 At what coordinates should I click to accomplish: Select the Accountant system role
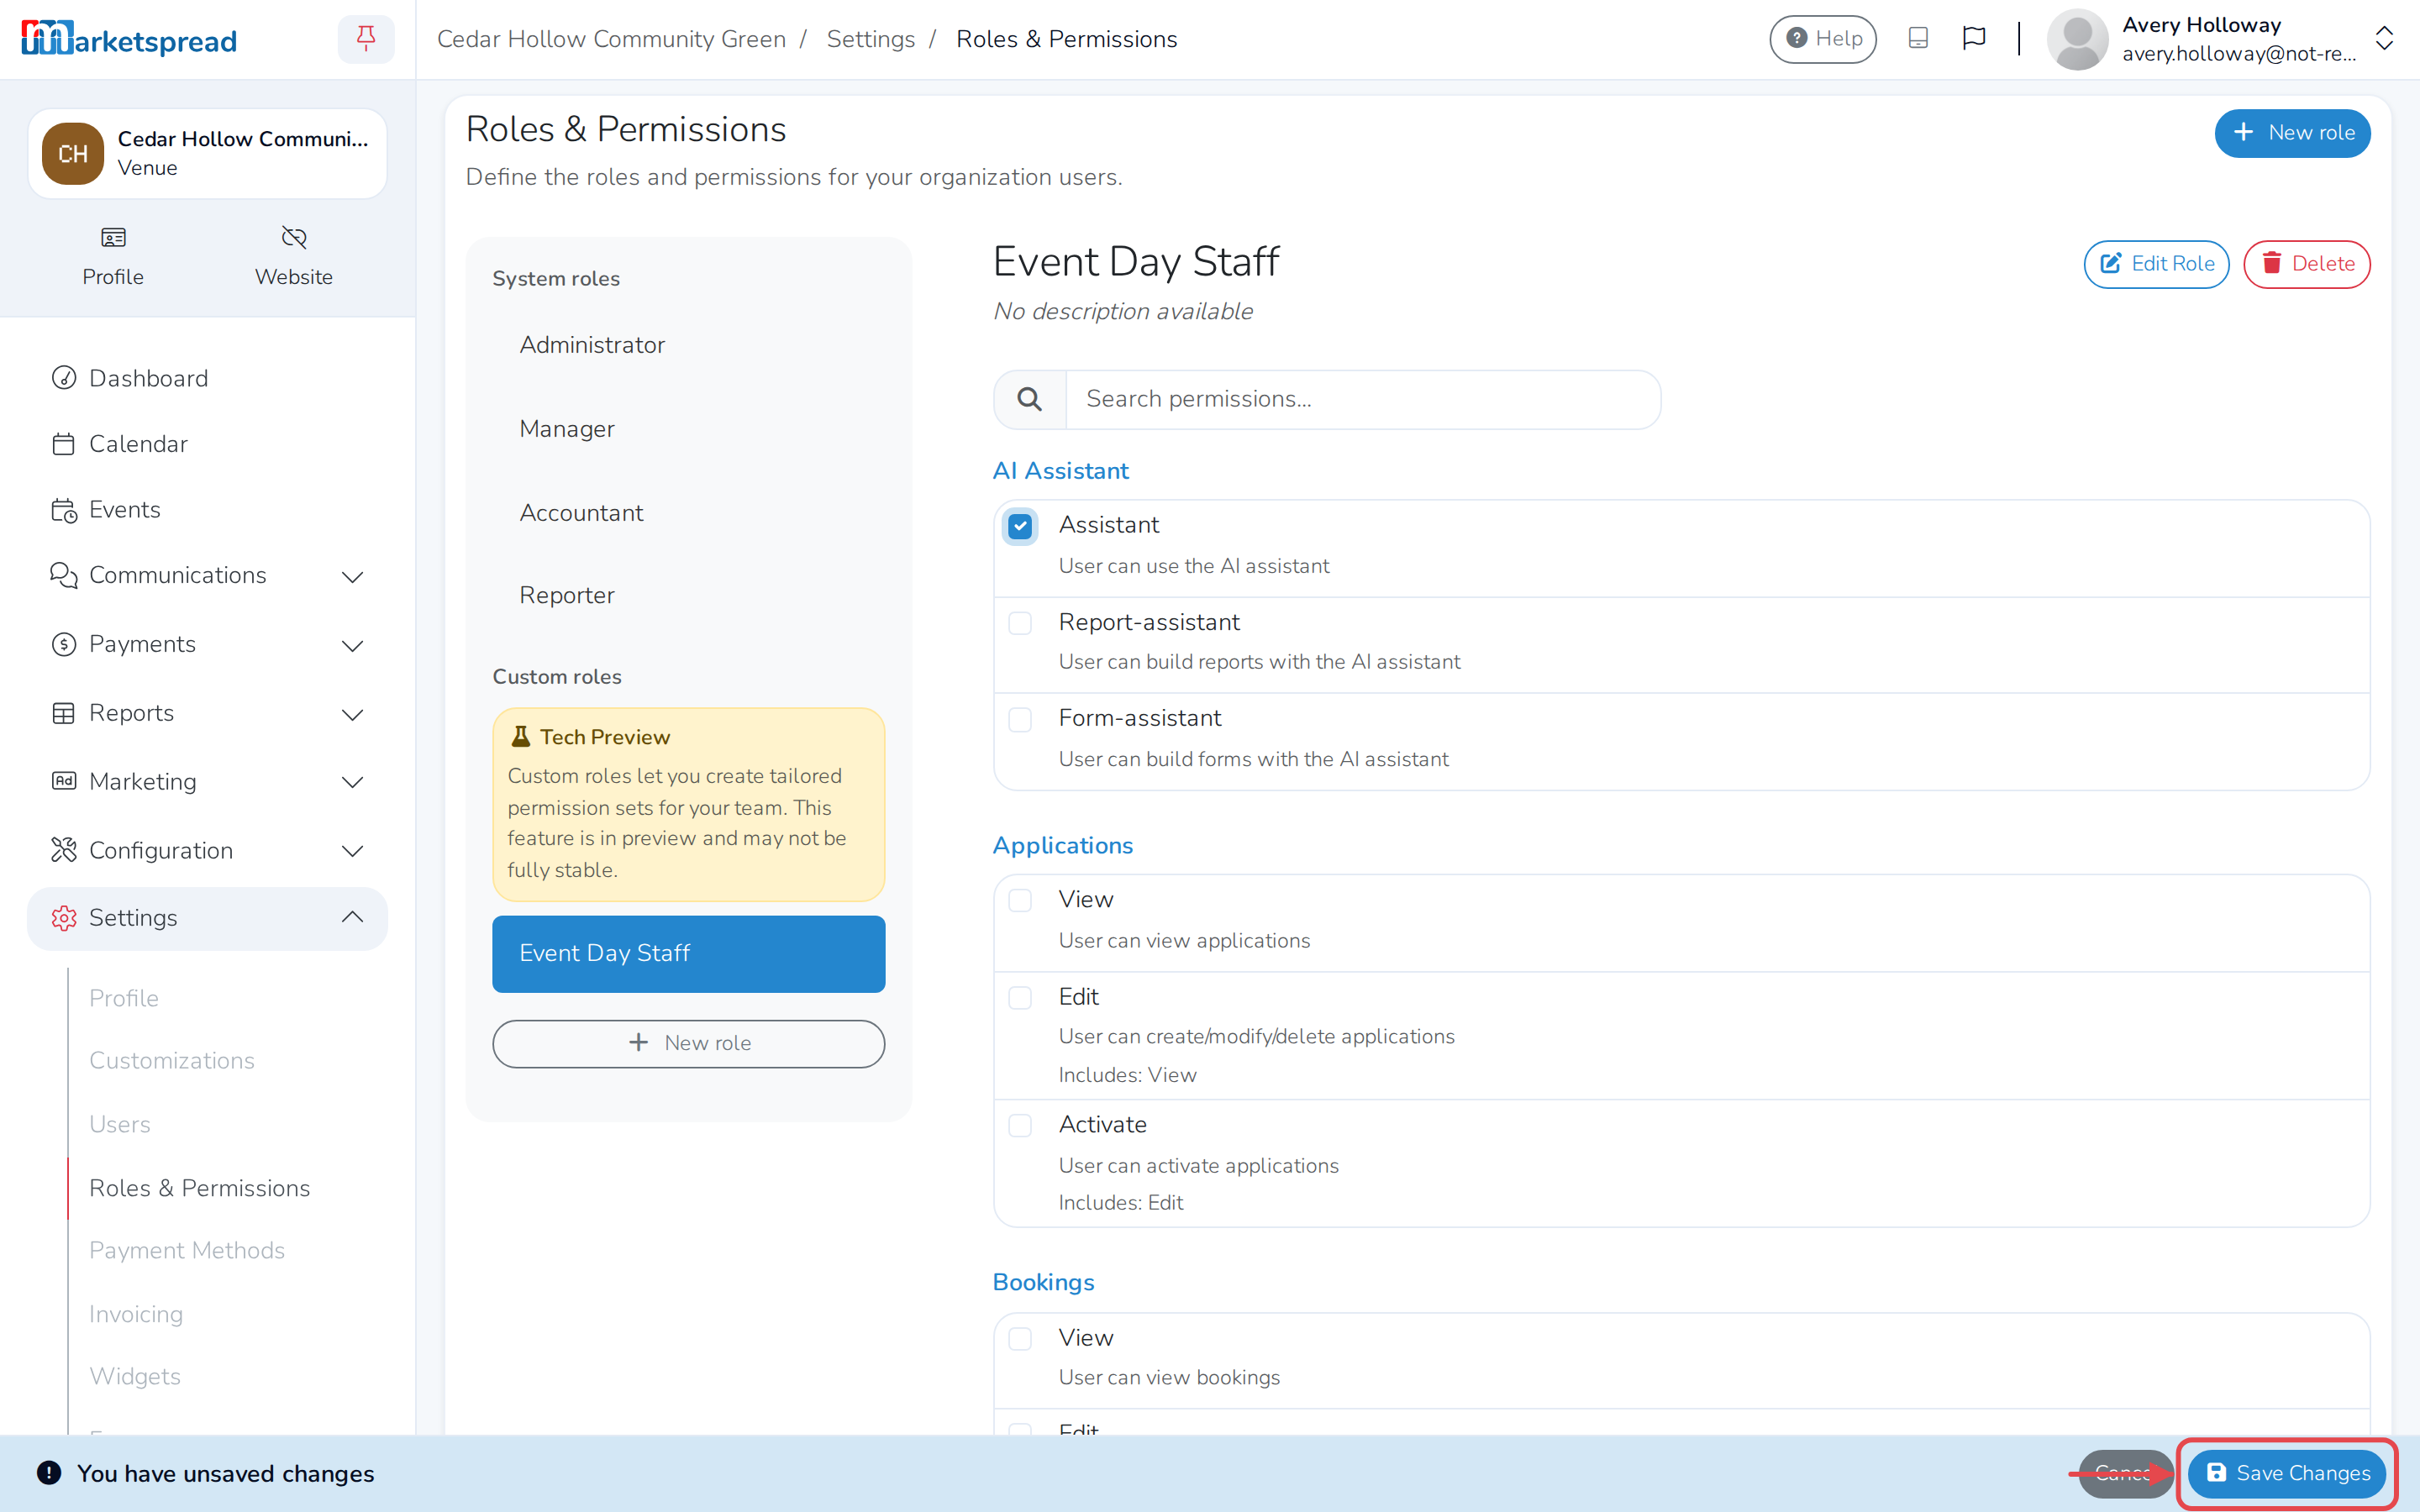click(688, 513)
